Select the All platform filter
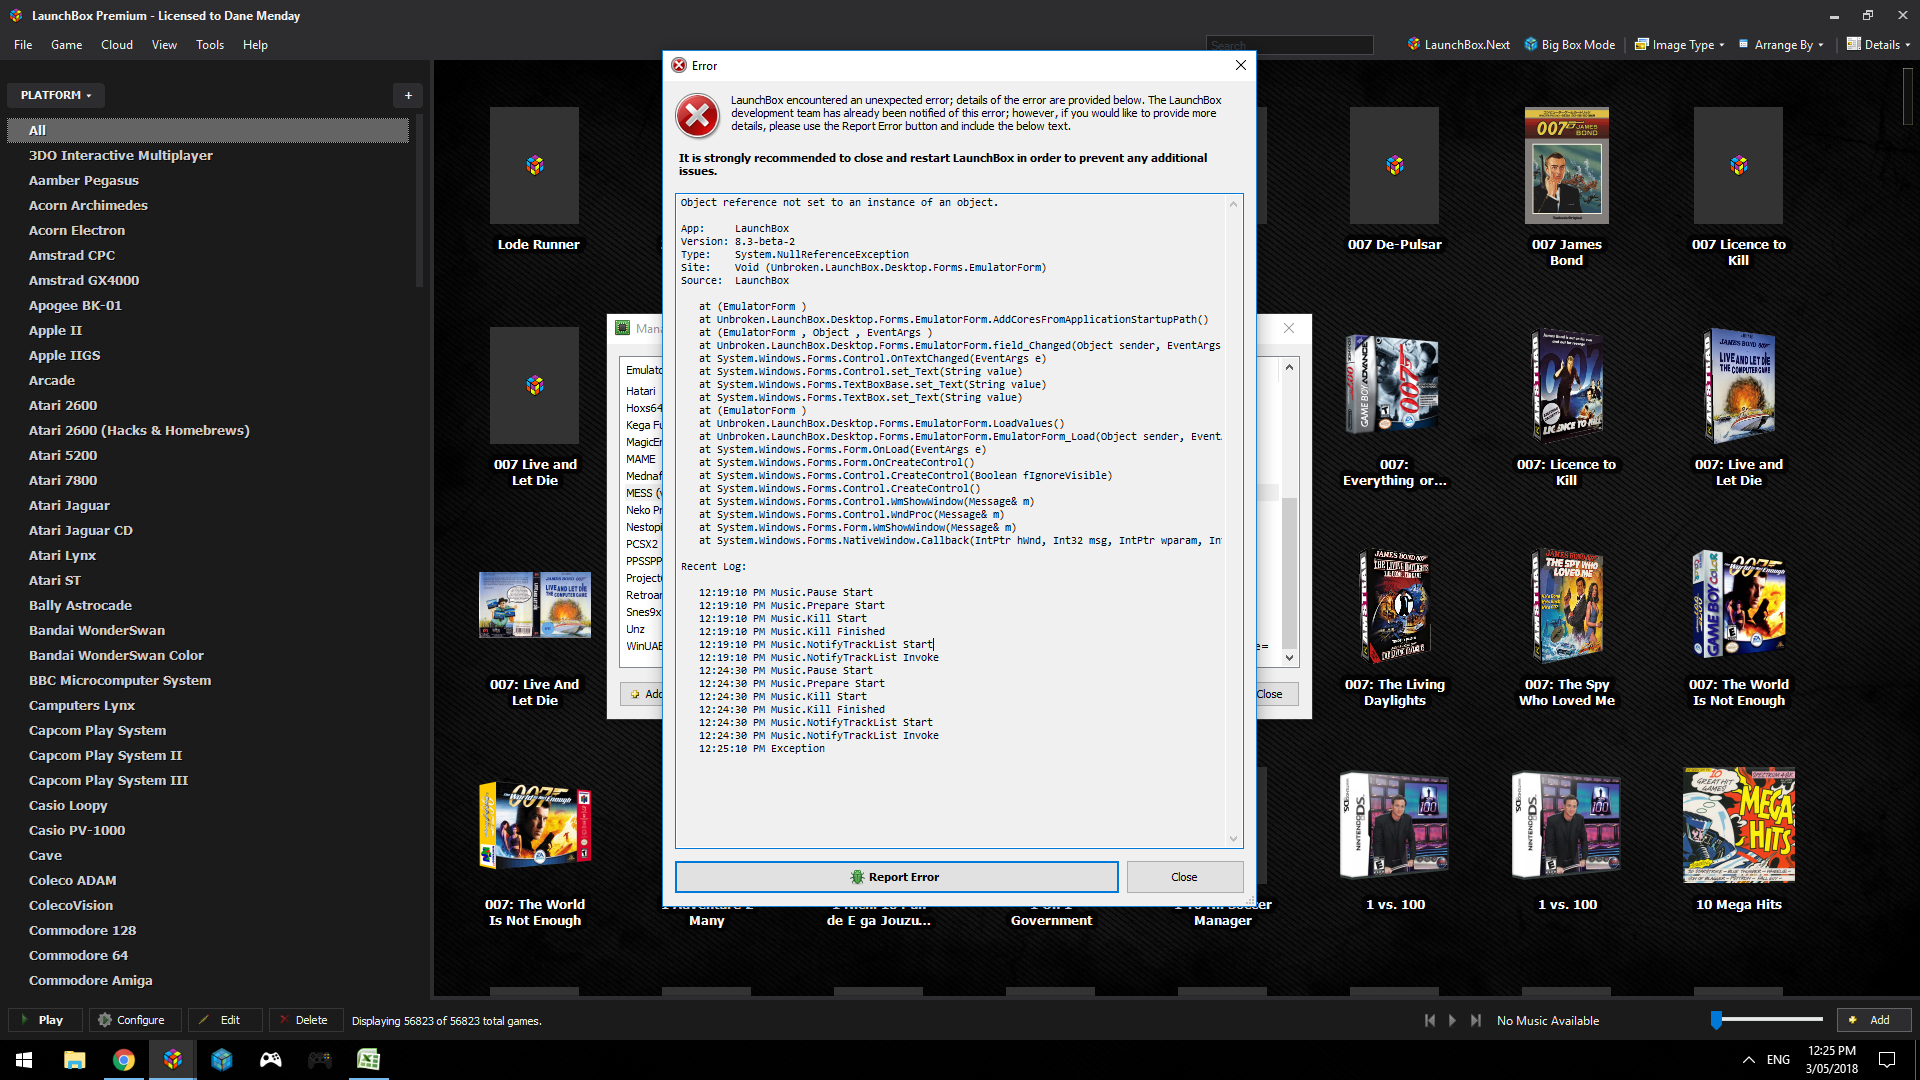The height and width of the screenshot is (1080, 1920). [208, 130]
